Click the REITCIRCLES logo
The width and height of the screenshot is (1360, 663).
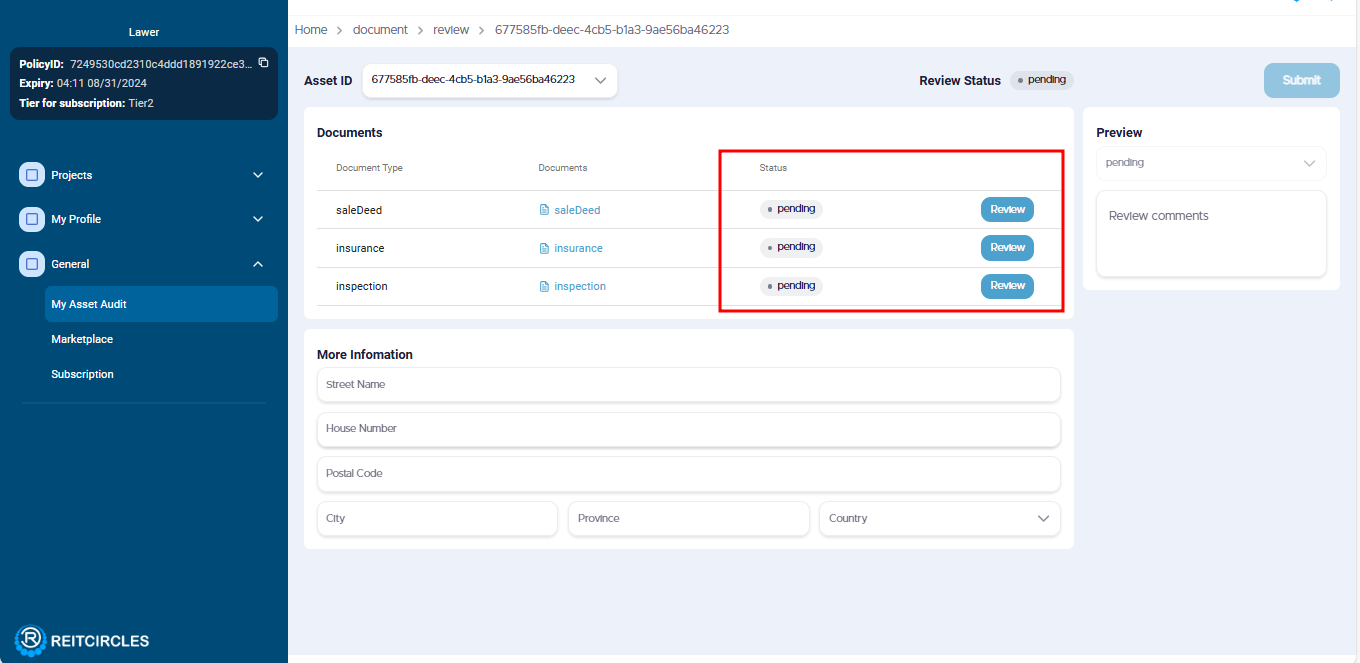pyautogui.click(x=82, y=640)
